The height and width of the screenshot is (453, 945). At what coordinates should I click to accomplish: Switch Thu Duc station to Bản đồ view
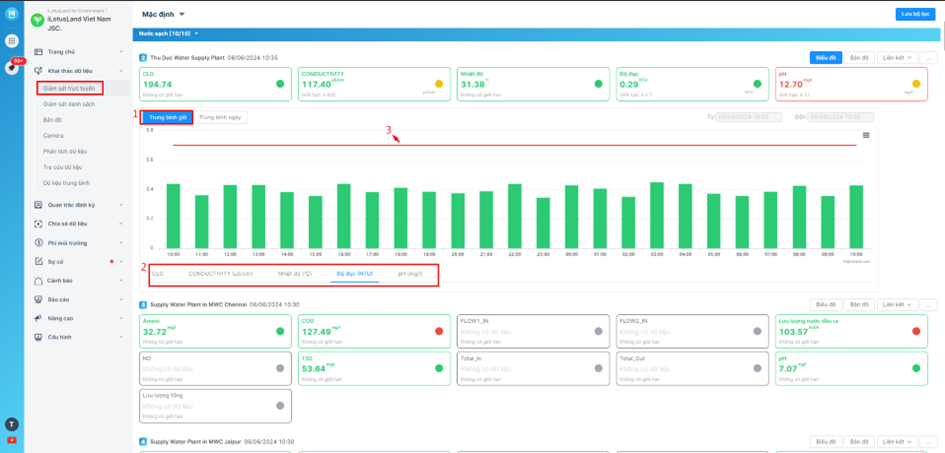click(x=859, y=58)
